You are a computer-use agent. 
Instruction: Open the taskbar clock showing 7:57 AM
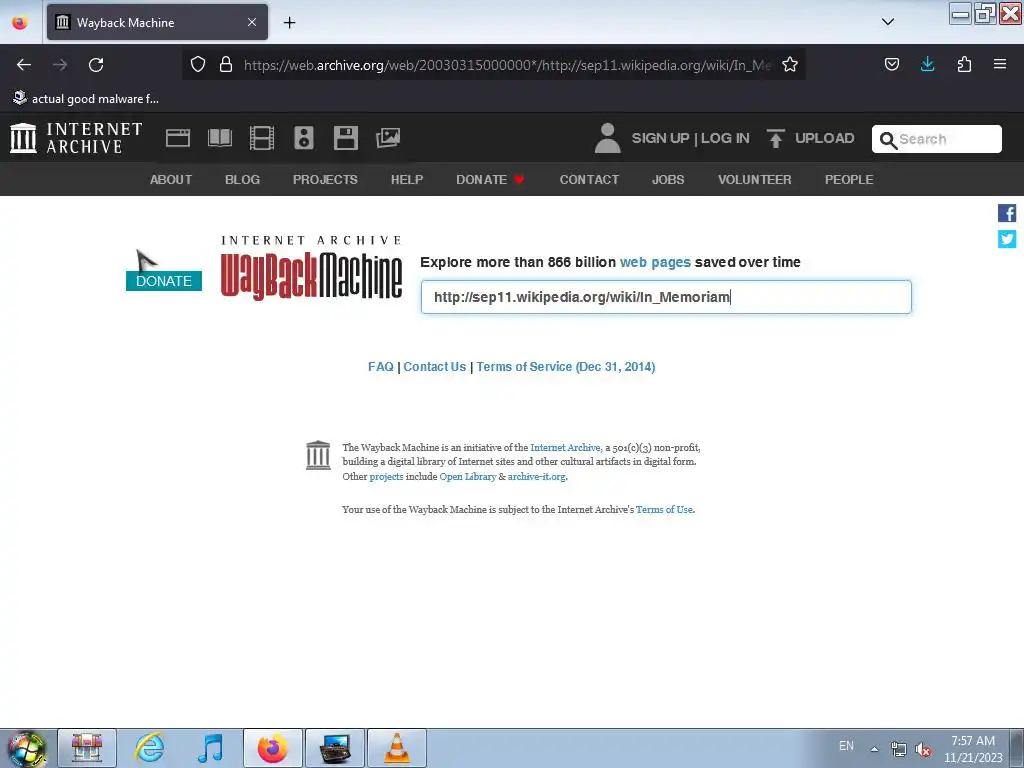973,749
